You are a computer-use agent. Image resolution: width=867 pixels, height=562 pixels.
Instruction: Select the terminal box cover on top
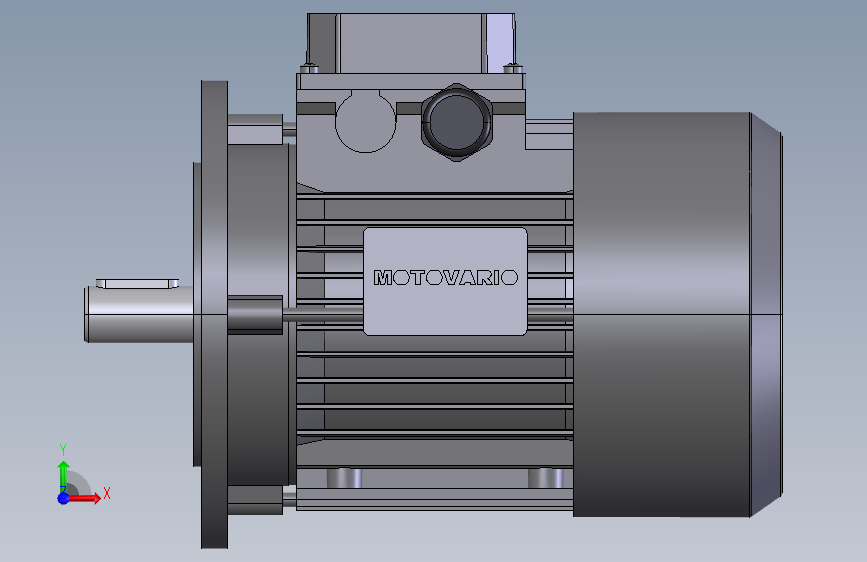point(411,43)
